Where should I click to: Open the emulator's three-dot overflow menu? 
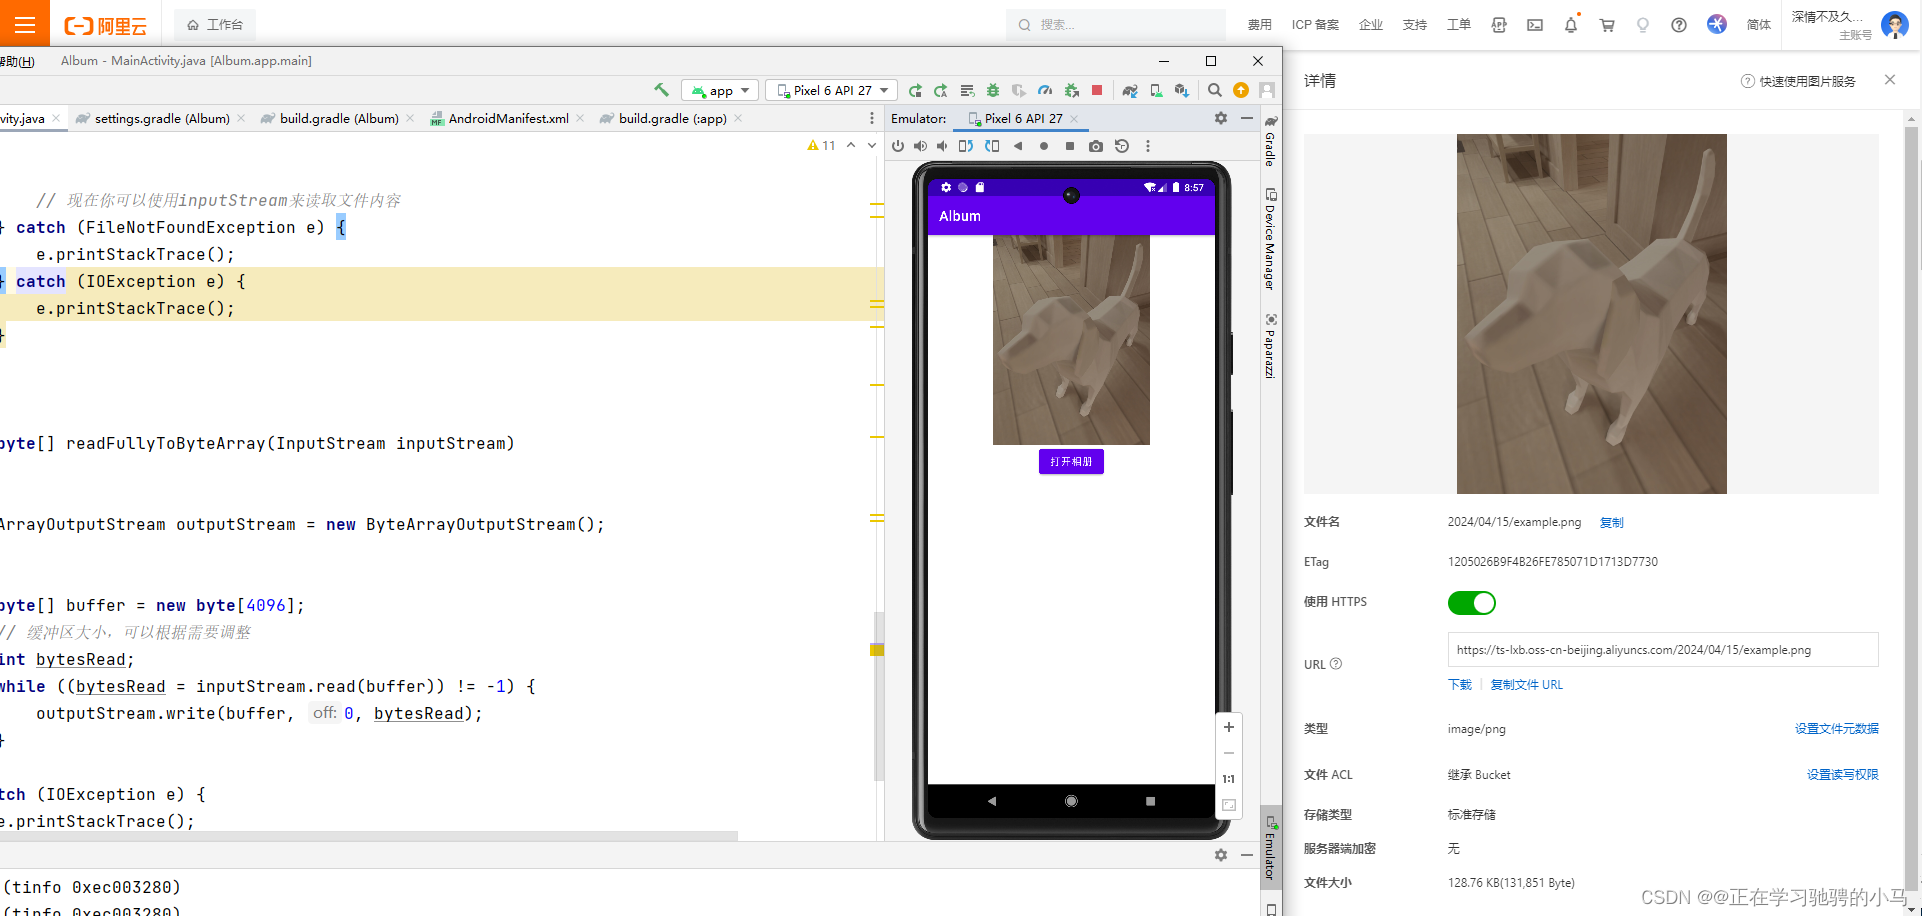pos(1147,145)
